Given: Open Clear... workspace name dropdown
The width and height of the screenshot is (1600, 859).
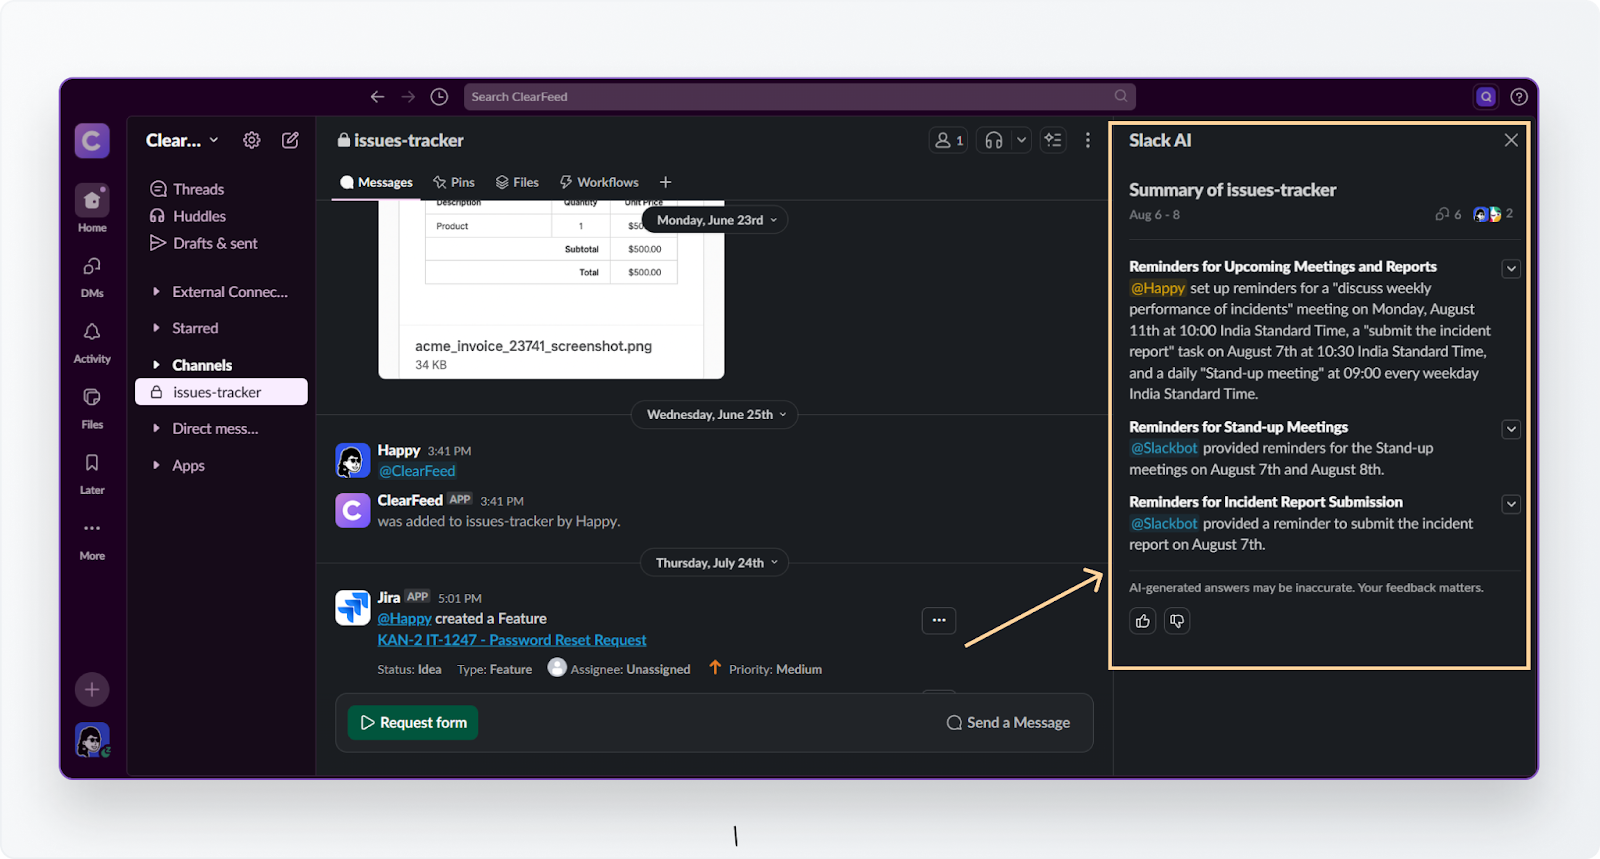Looking at the screenshot, I should (x=182, y=140).
